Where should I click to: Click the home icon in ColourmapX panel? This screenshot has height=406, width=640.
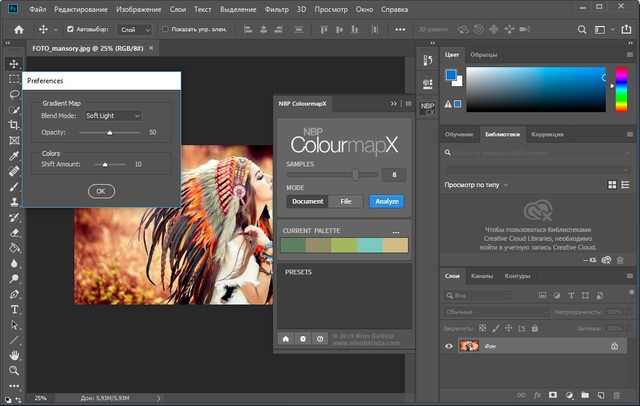pos(285,338)
